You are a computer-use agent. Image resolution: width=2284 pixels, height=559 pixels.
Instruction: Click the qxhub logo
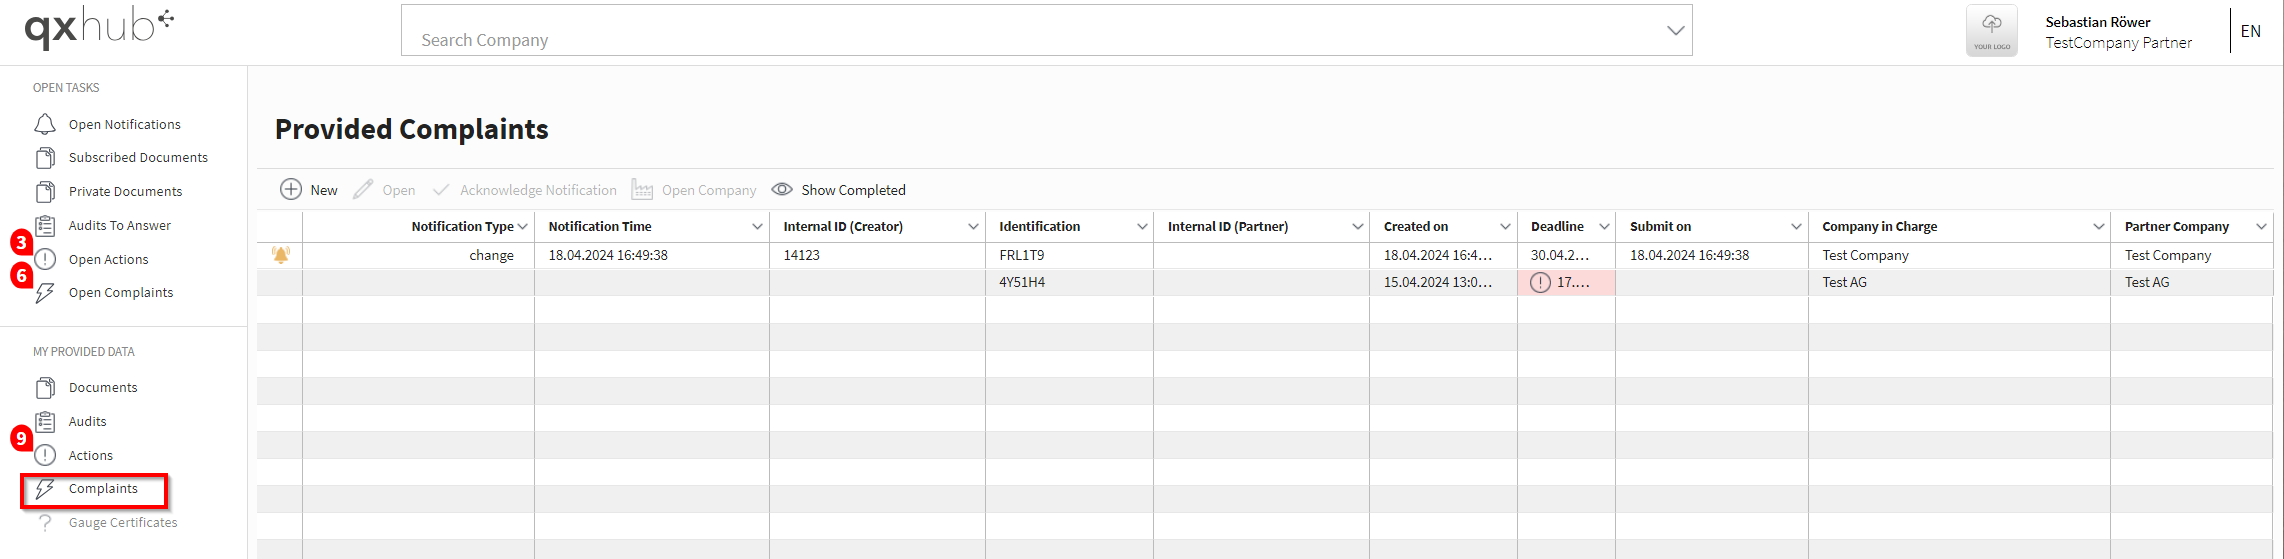click(99, 28)
